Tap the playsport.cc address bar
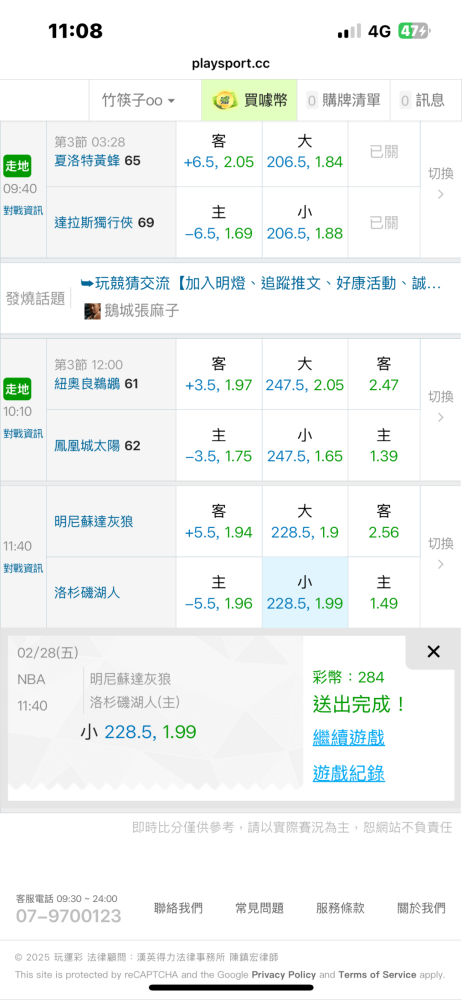The image size is (462, 1000). (x=230, y=64)
